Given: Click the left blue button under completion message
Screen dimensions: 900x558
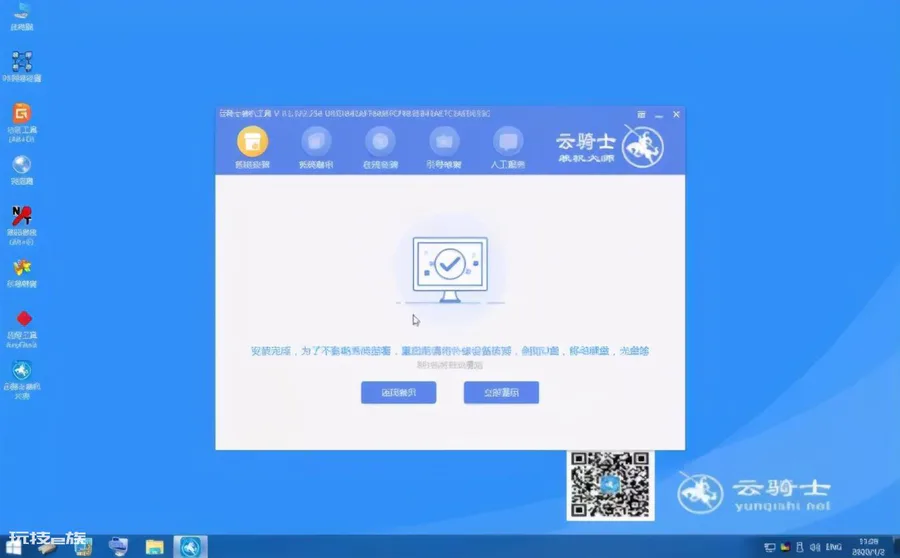Looking at the screenshot, I should (398, 393).
